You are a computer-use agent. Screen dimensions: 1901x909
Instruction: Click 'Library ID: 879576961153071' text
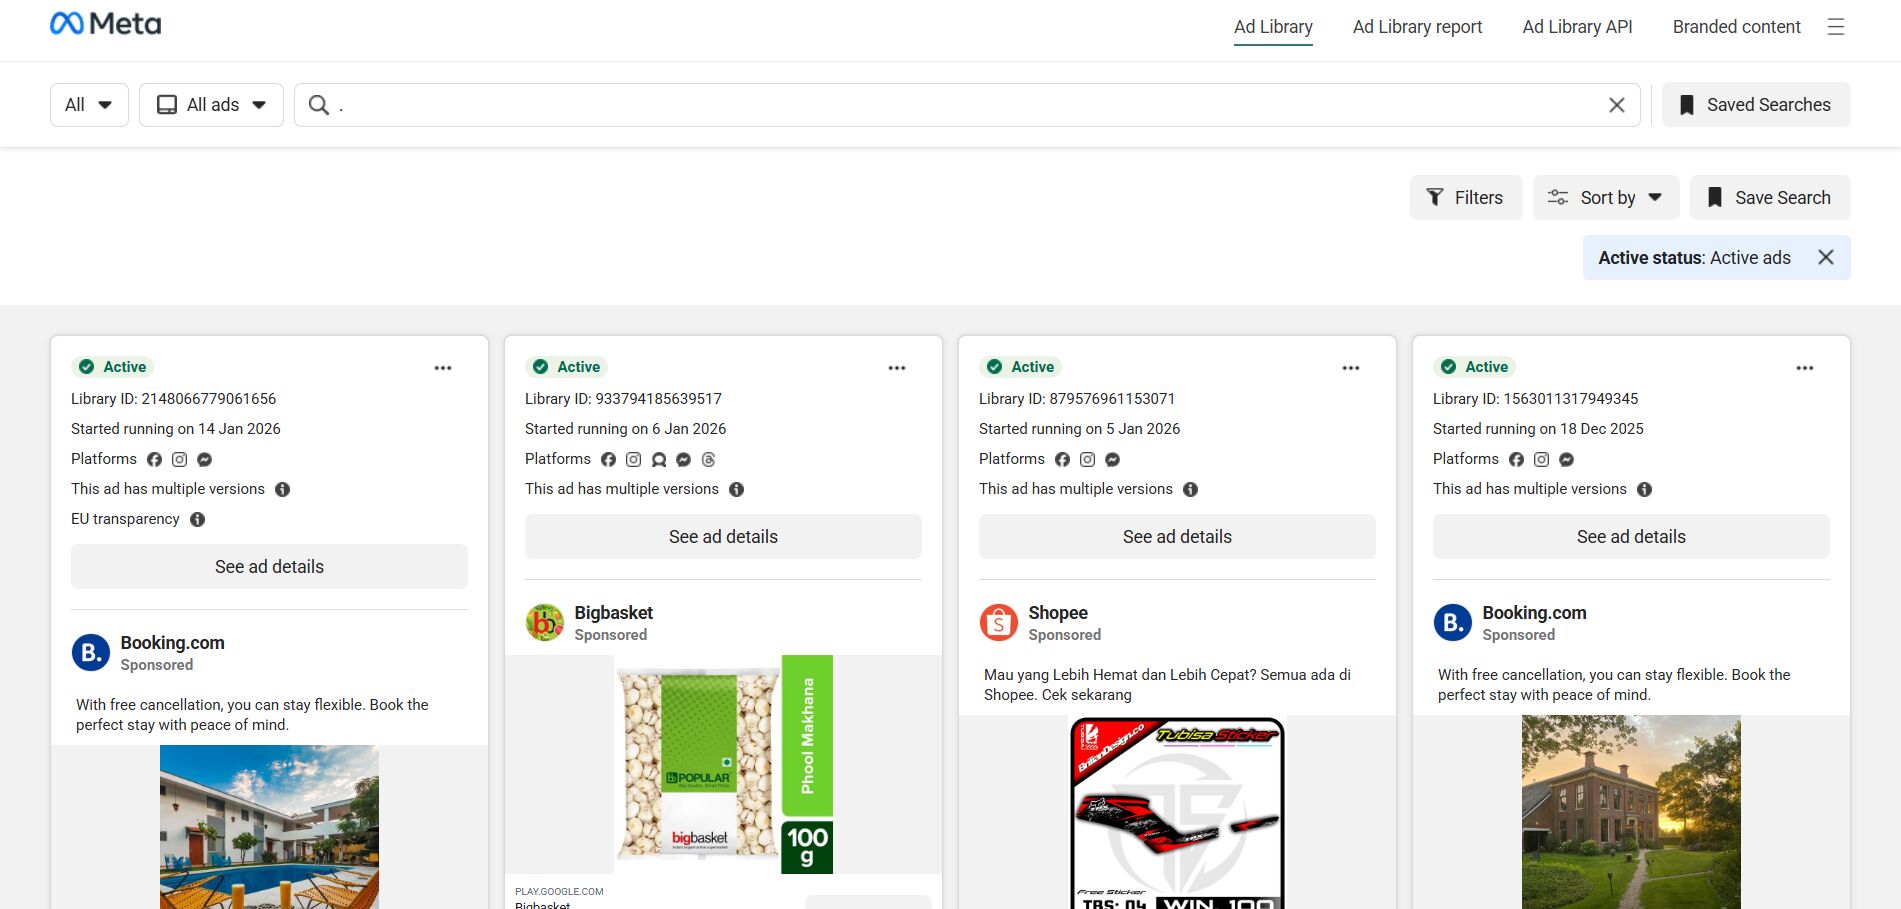(x=1077, y=399)
